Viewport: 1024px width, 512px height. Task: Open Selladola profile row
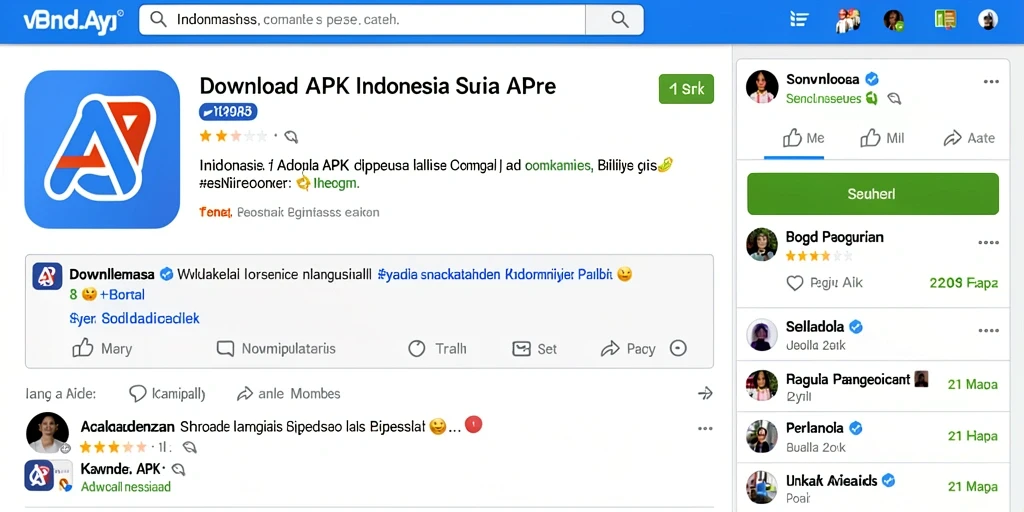tap(873, 335)
